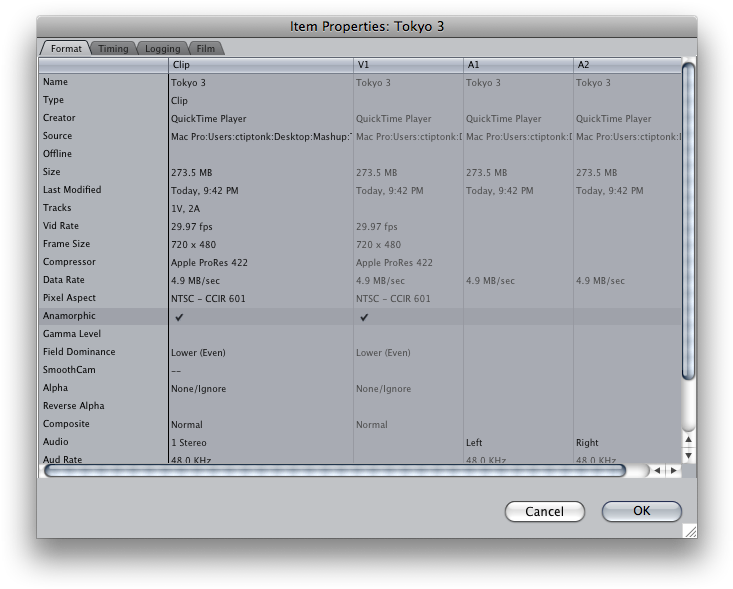Screen dimensions: 733x589
Task: Open Clip column Pixel Aspect NTSC - CCIR 601
Action: 208,299
